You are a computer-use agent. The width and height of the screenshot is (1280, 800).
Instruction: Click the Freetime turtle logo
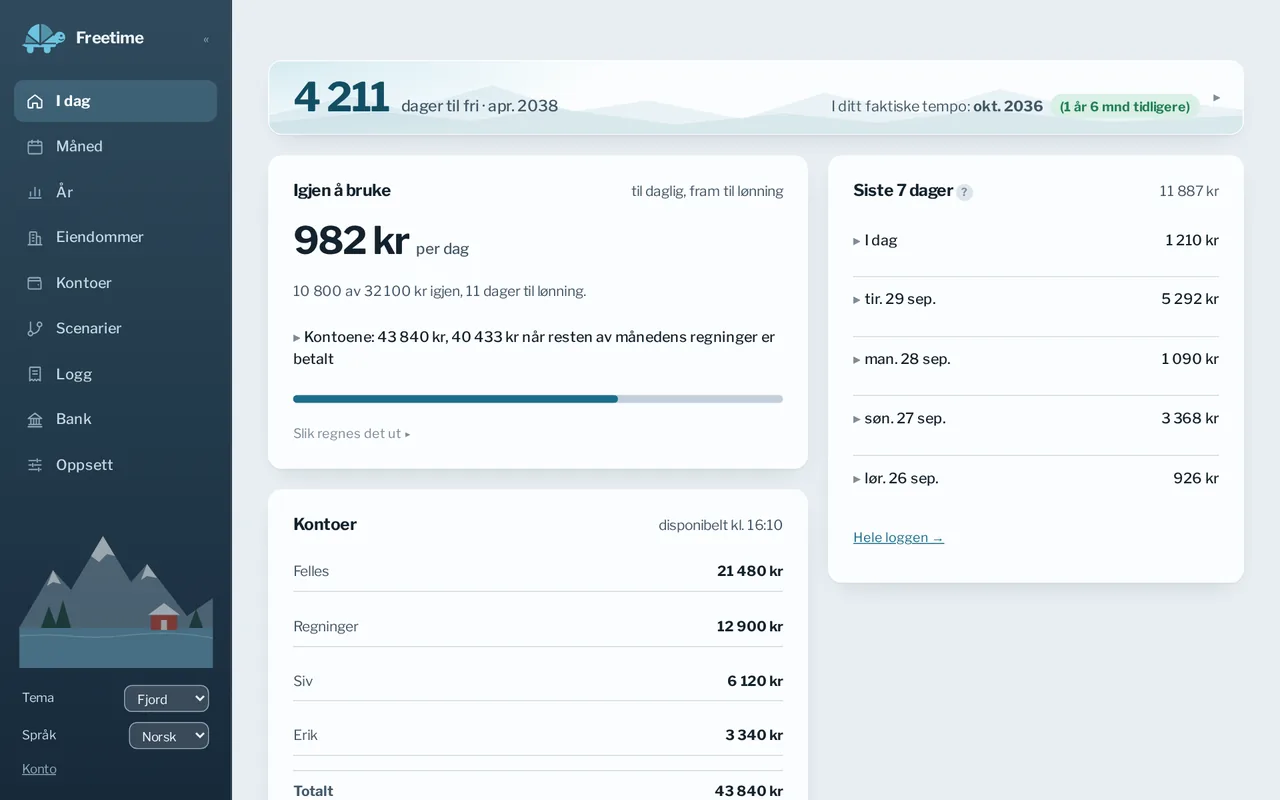click(44, 38)
